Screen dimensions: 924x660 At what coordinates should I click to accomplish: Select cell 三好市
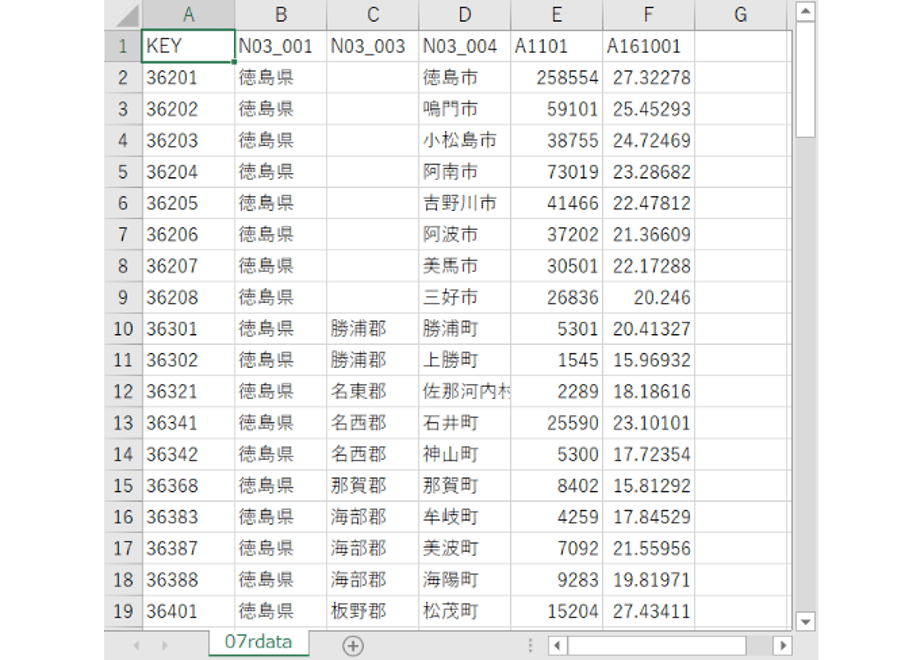(x=464, y=297)
